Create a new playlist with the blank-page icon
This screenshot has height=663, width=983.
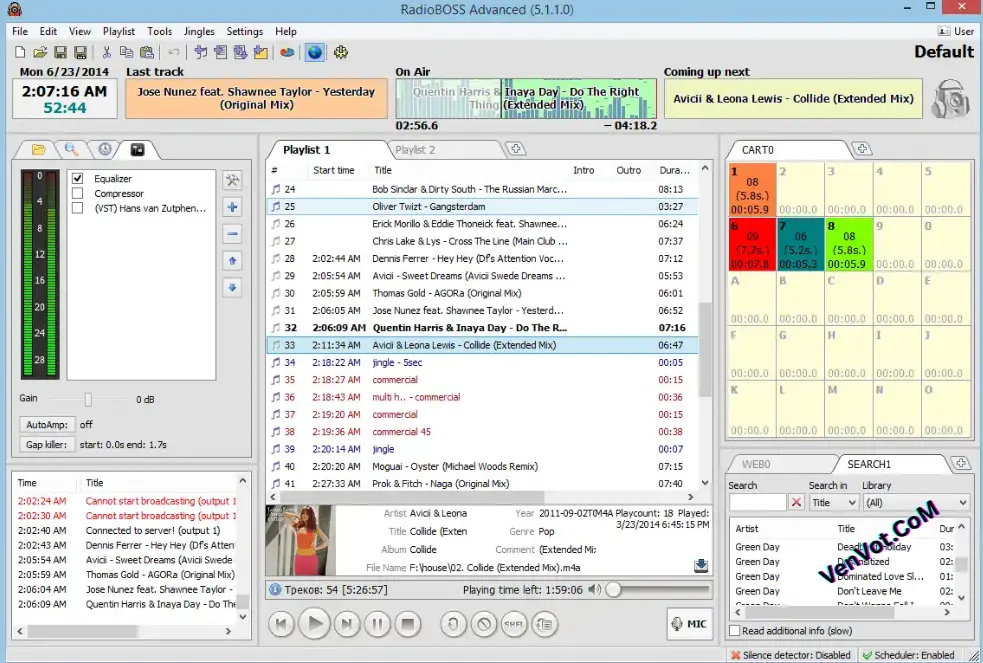tap(20, 53)
